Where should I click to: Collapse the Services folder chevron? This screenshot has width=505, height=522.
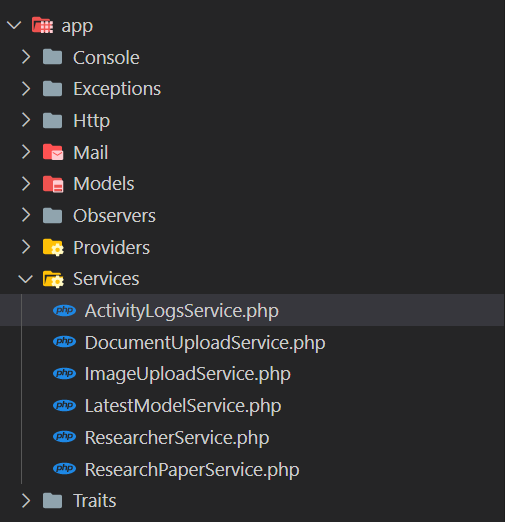pyautogui.click(x=26, y=279)
